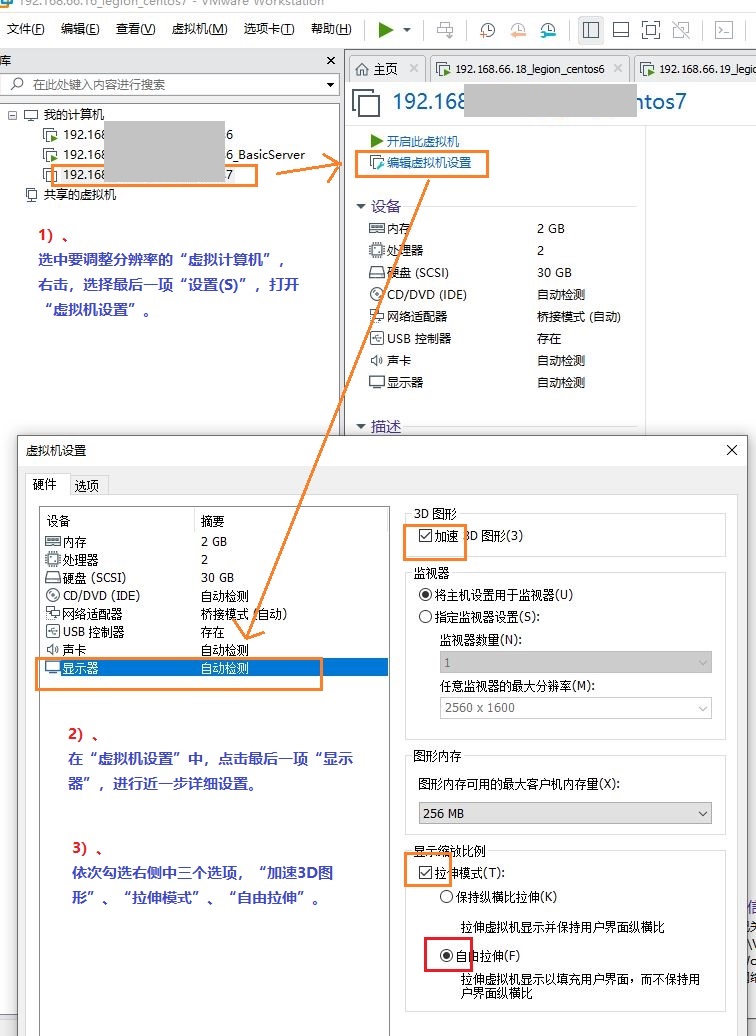Open the 帮助(H) menu
The width and height of the screenshot is (756, 1036).
(331, 29)
